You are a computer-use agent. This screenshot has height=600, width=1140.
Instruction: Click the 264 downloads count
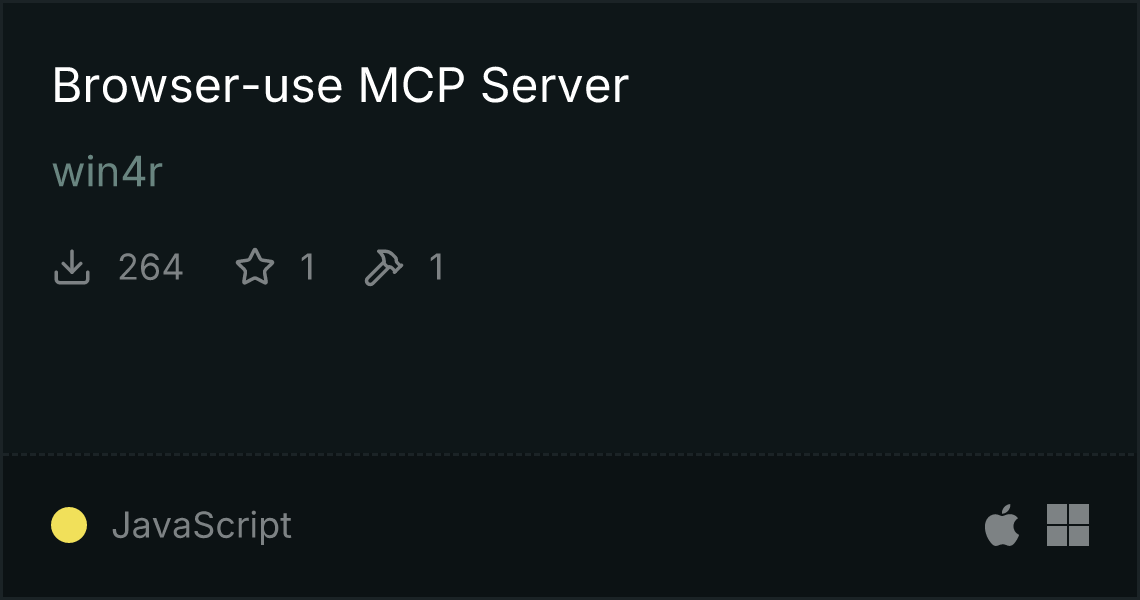coord(150,267)
